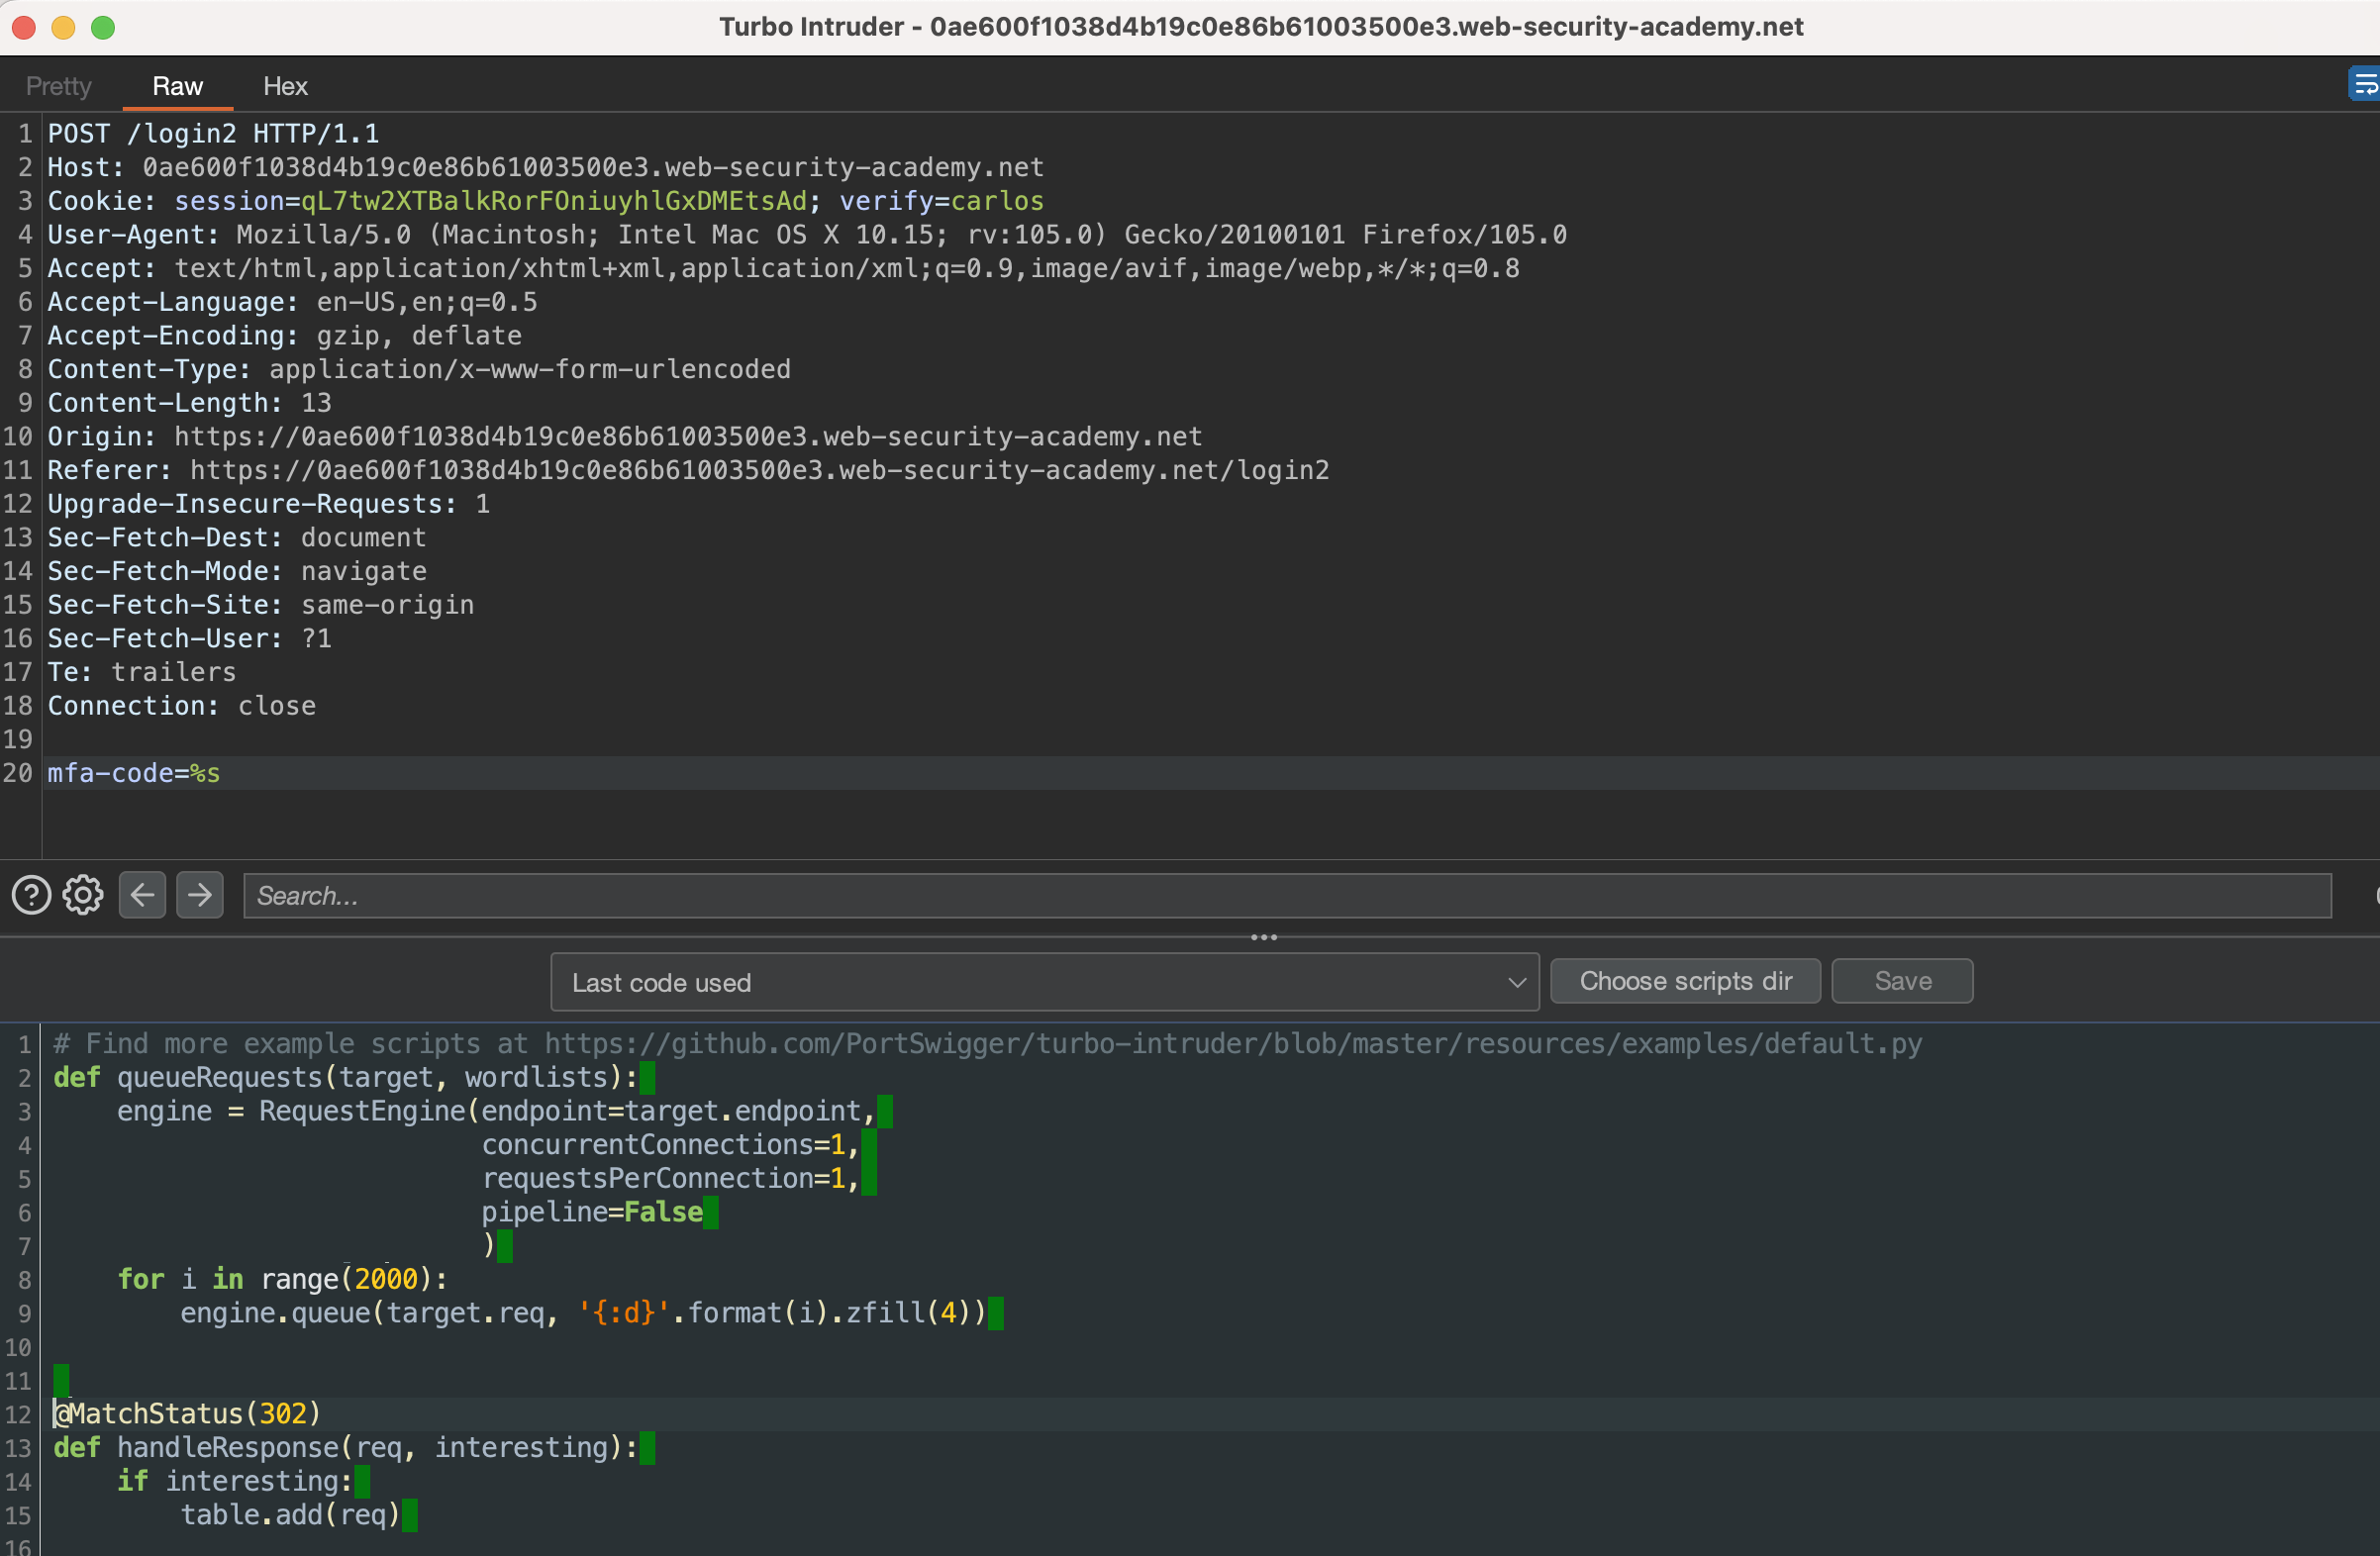2380x1556 pixels.
Task: Switch to the Hex tab
Action: click(x=285, y=86)
